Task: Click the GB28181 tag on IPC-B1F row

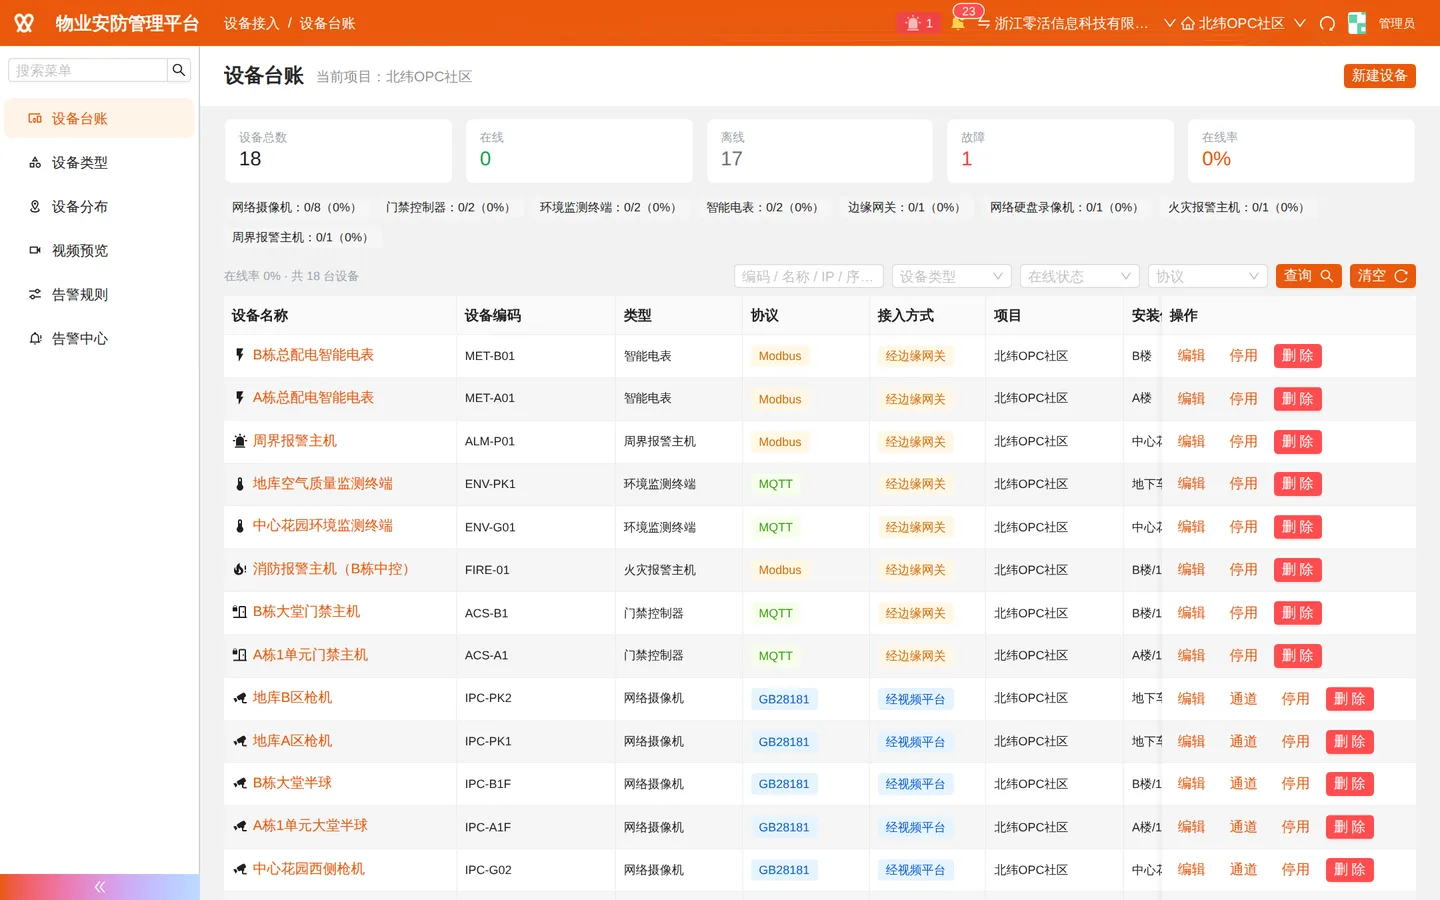Action: [x=783, y=784]
